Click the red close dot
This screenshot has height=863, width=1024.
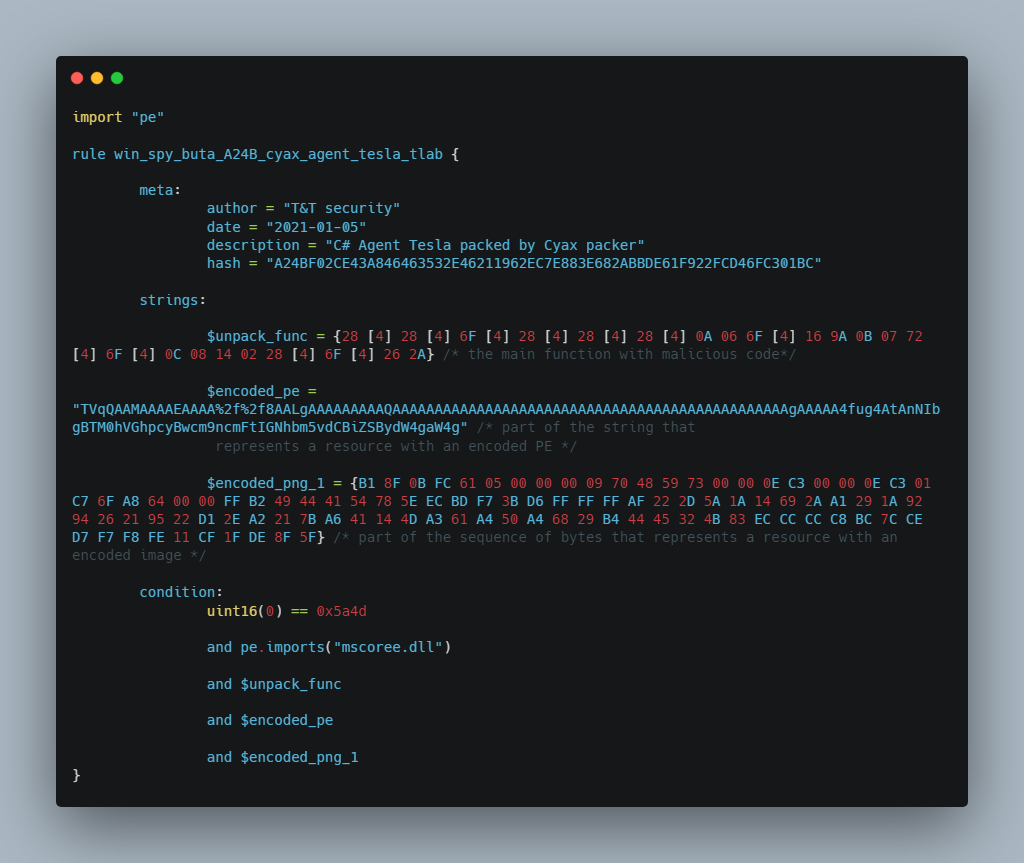(77, 78)
